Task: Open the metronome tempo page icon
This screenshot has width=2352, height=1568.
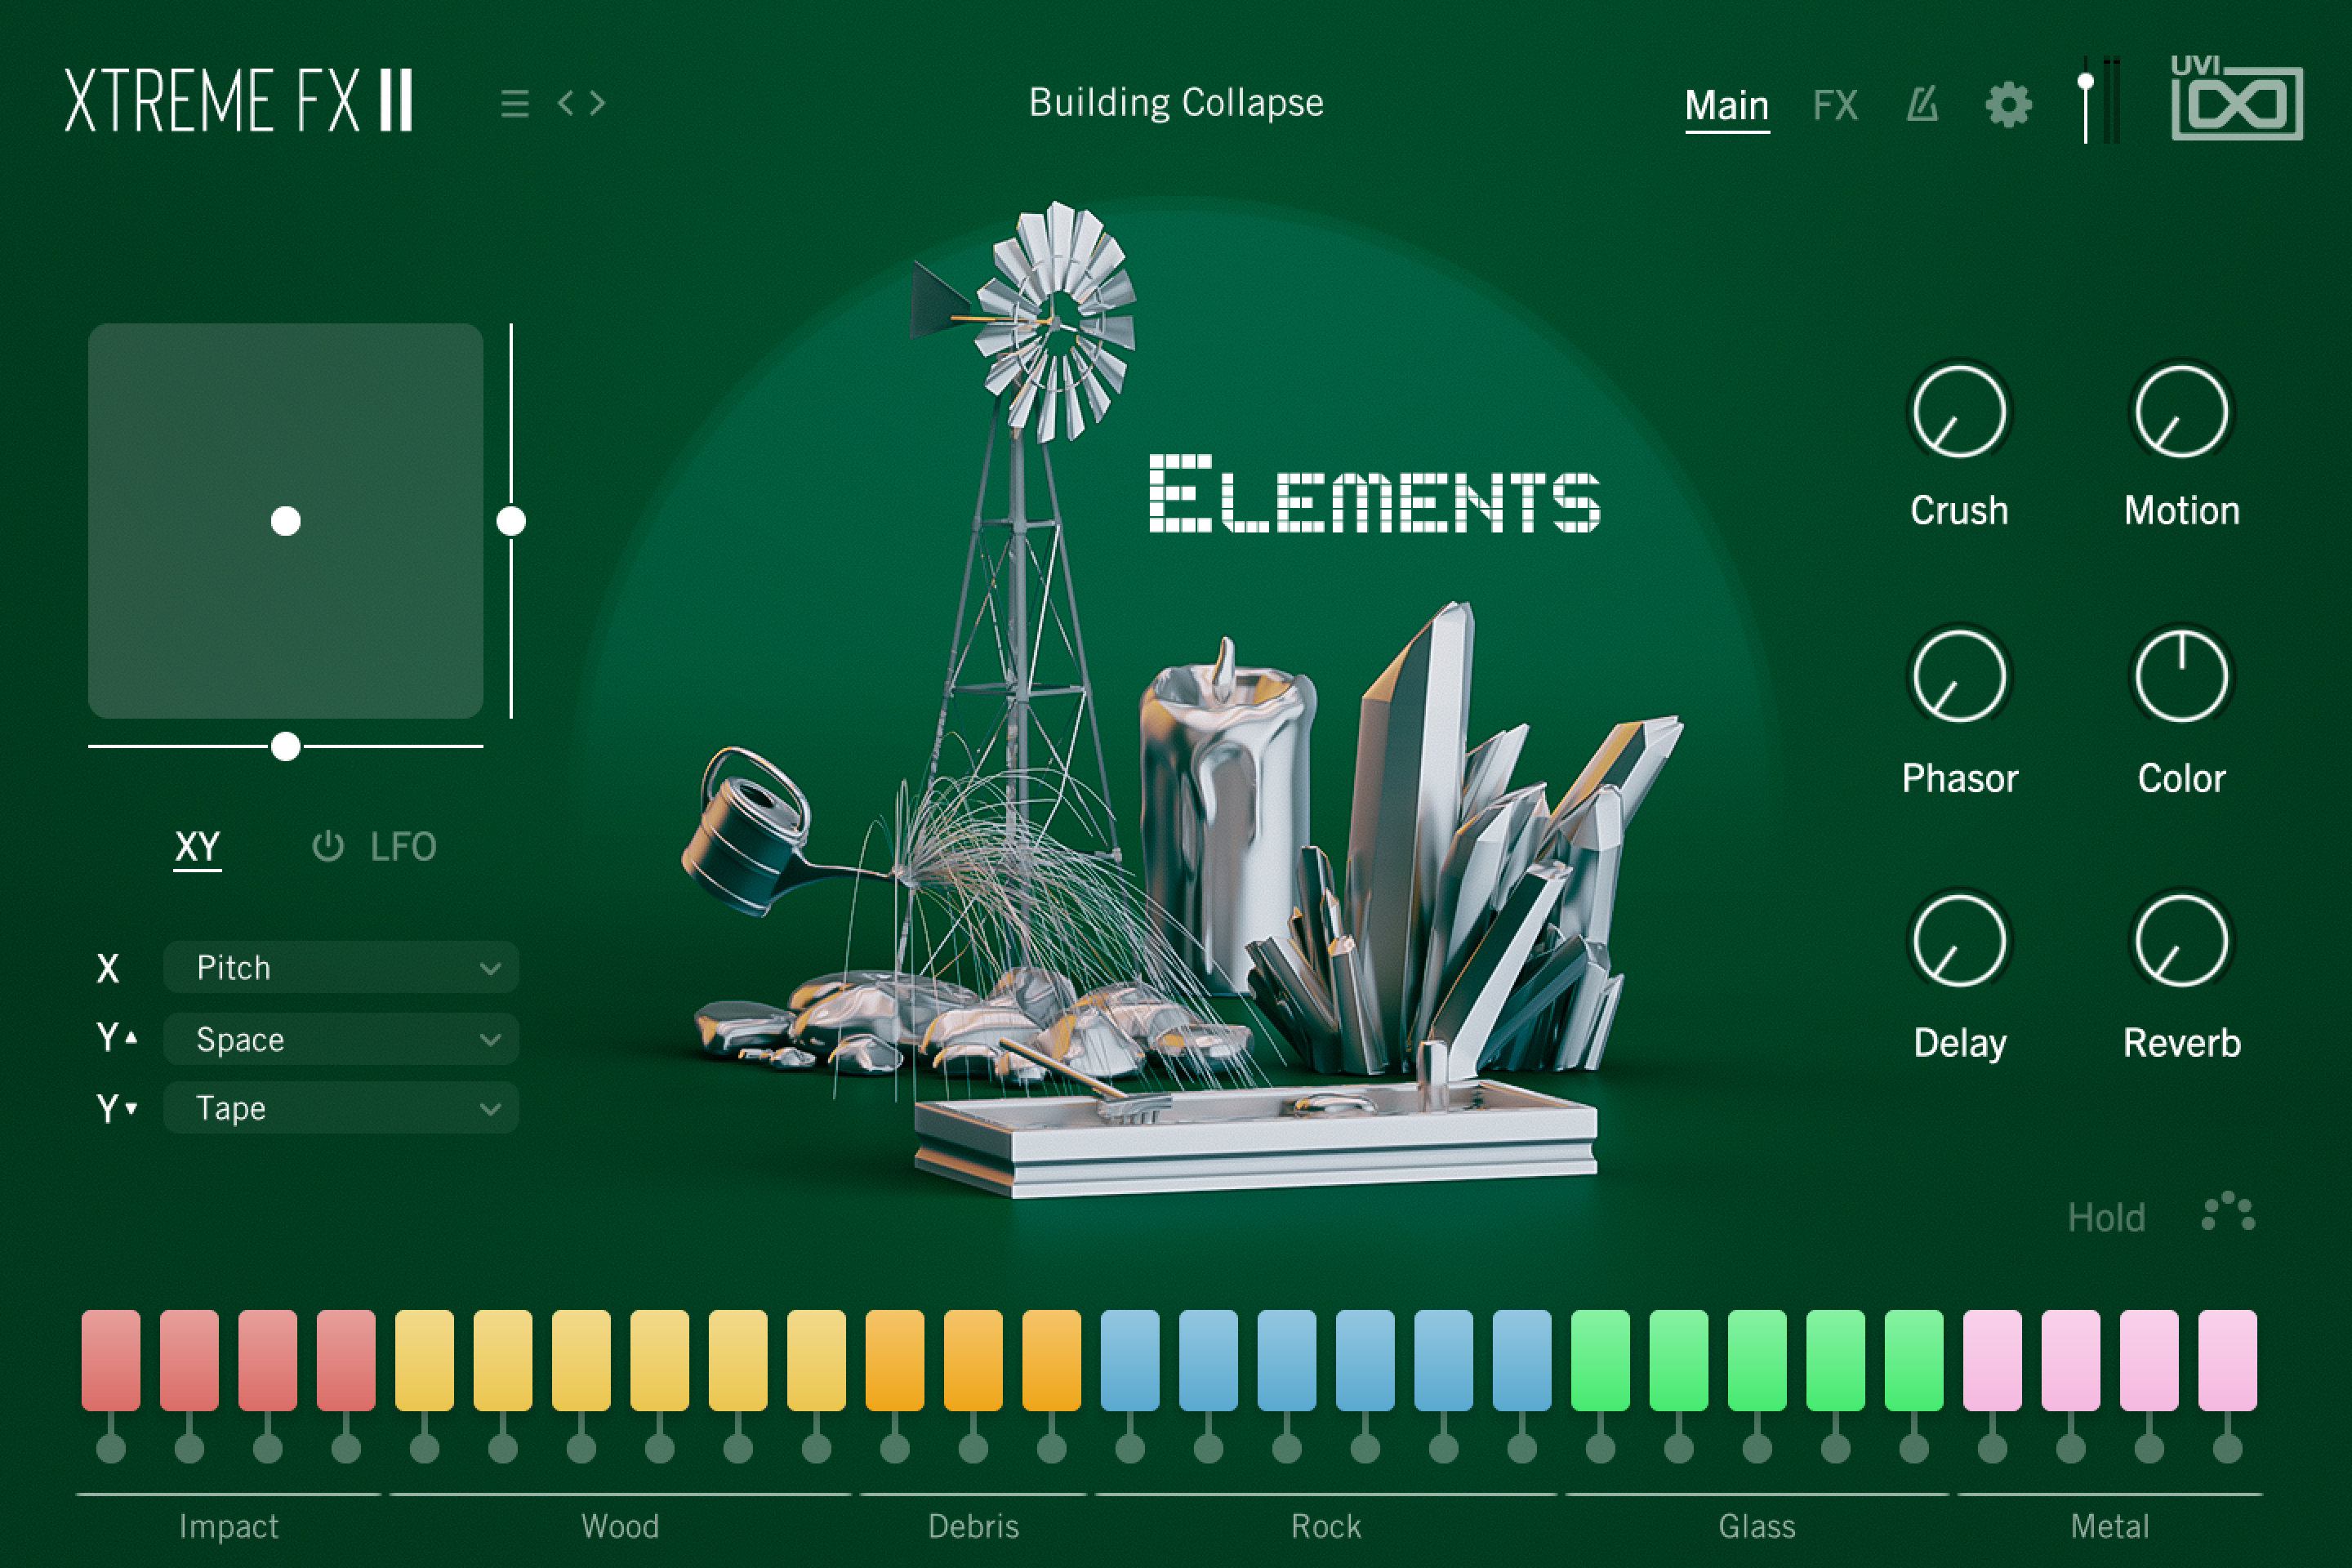Action: tap(1922, 104)
